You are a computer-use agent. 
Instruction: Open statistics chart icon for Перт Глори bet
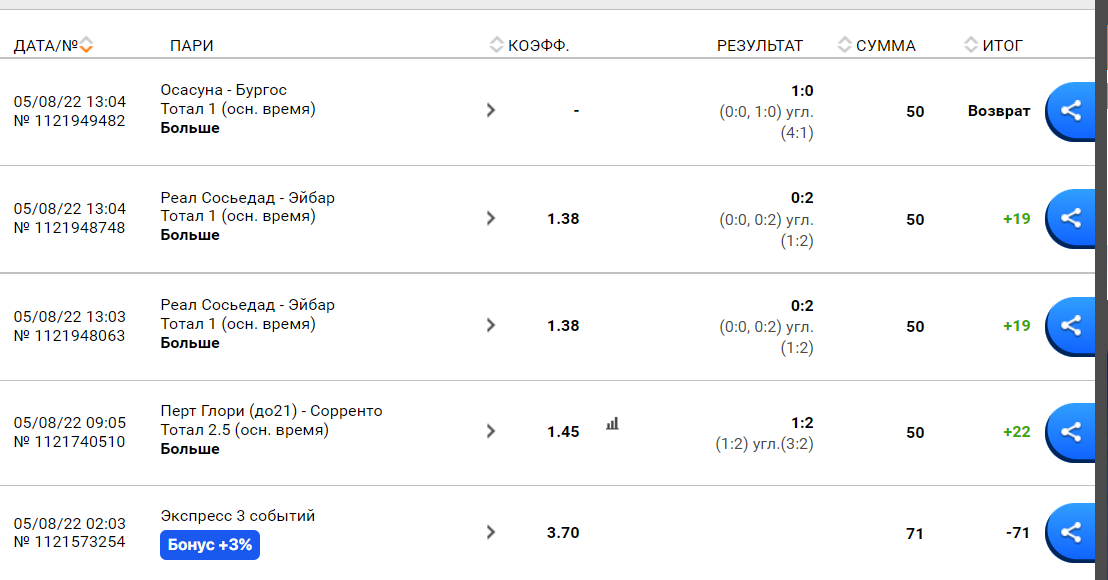[x=613, y=423]
